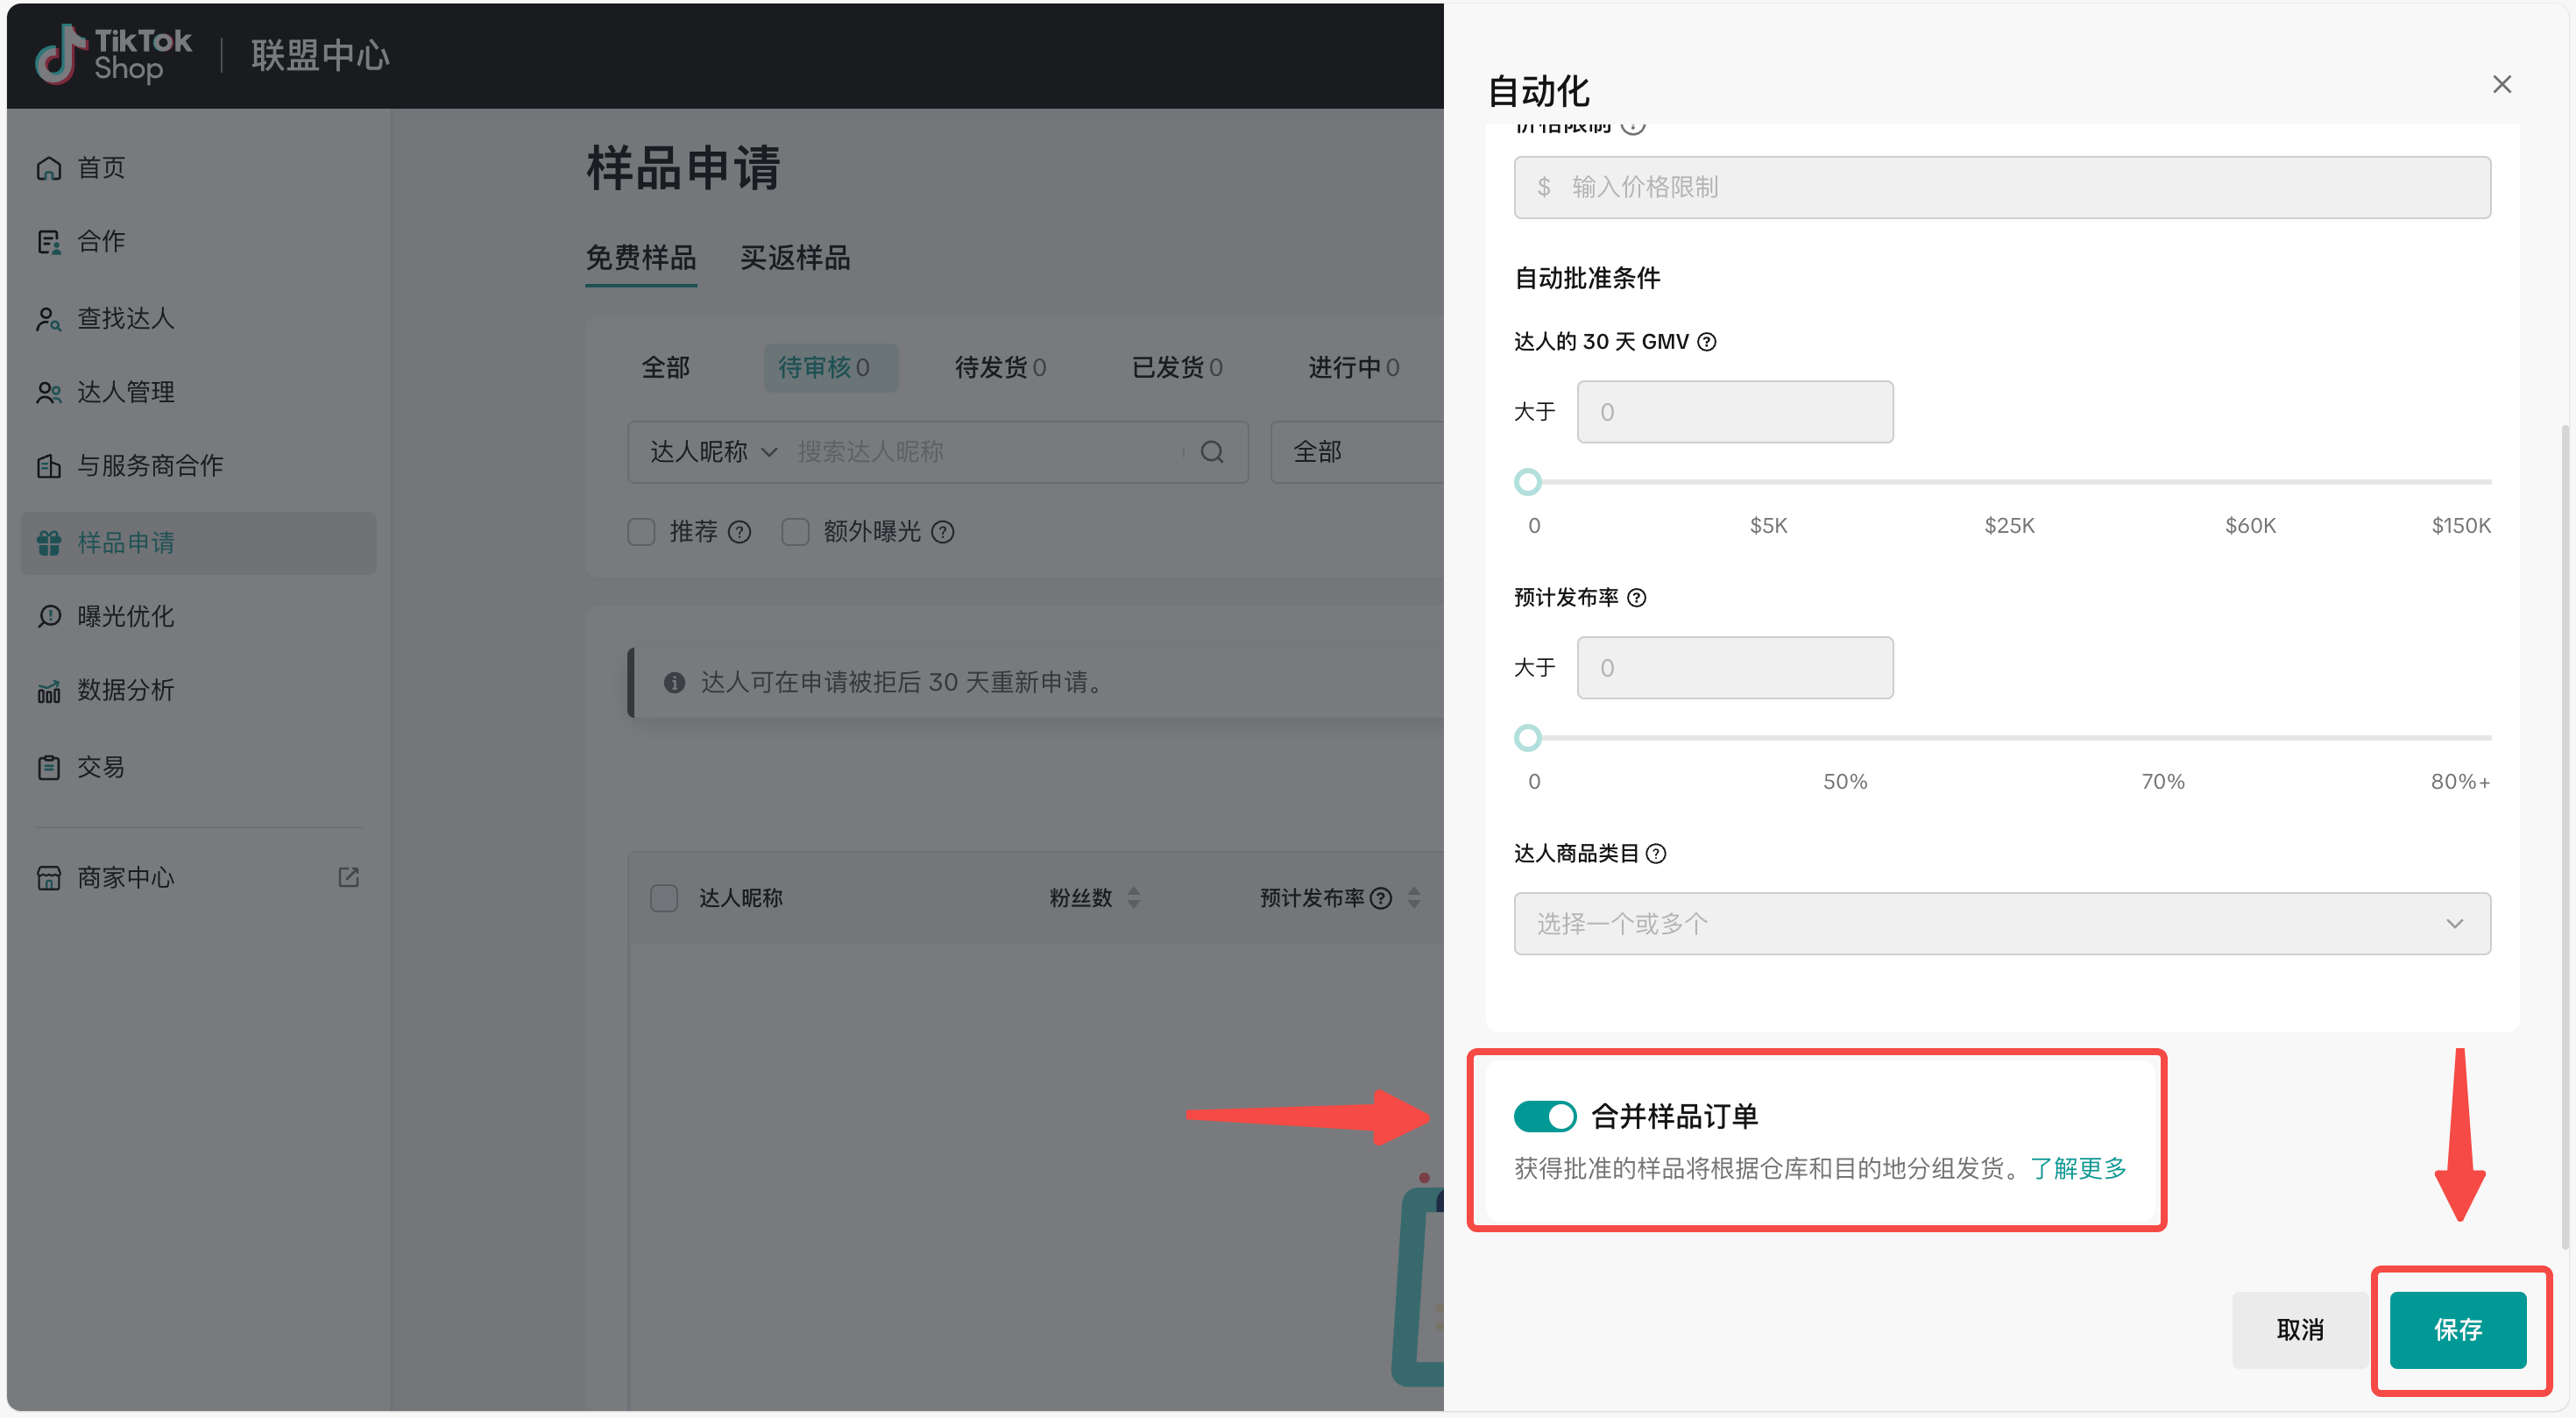Open 商家中心 external link icon

[348, 877]
